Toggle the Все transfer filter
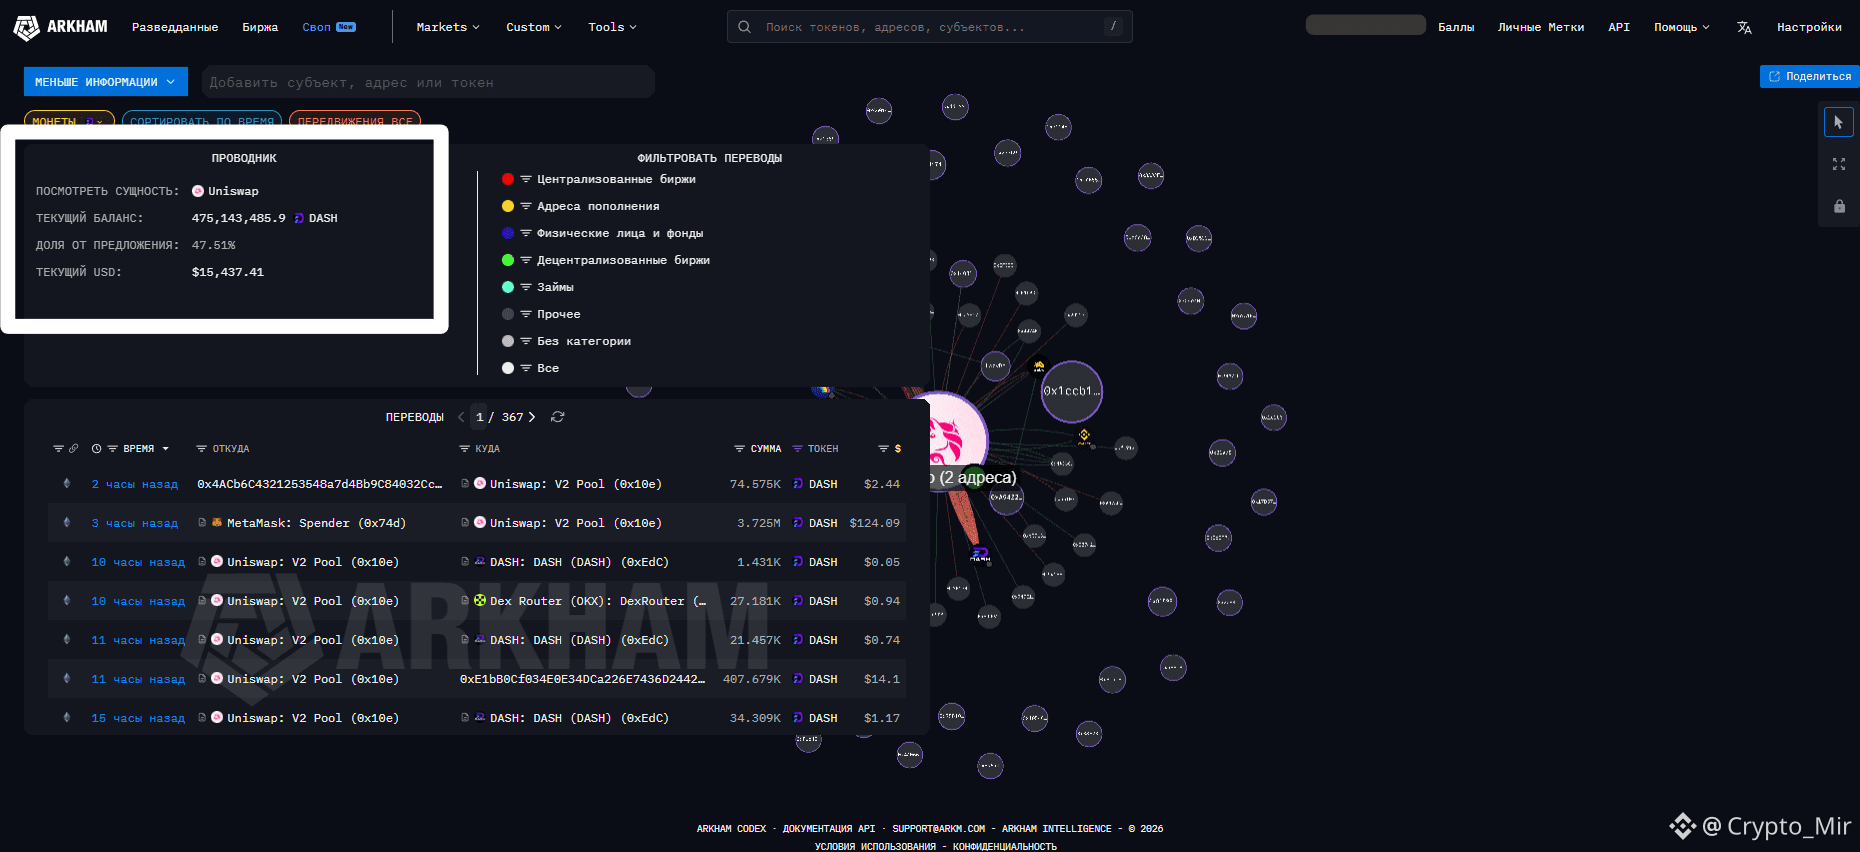 (x=548, y=368)
